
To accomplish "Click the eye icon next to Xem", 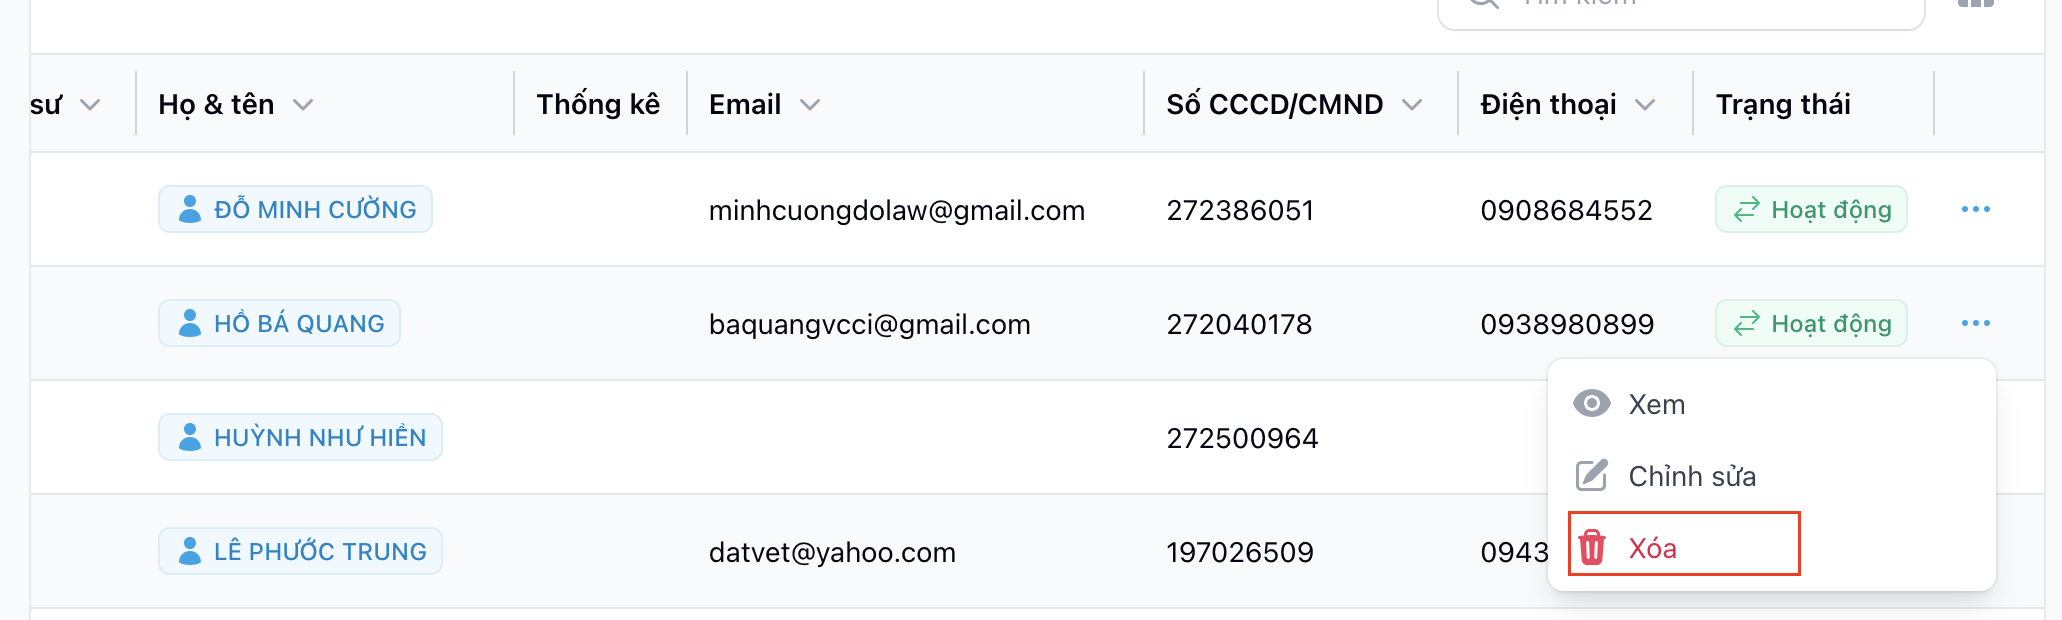I will (x=1592, y=404).
